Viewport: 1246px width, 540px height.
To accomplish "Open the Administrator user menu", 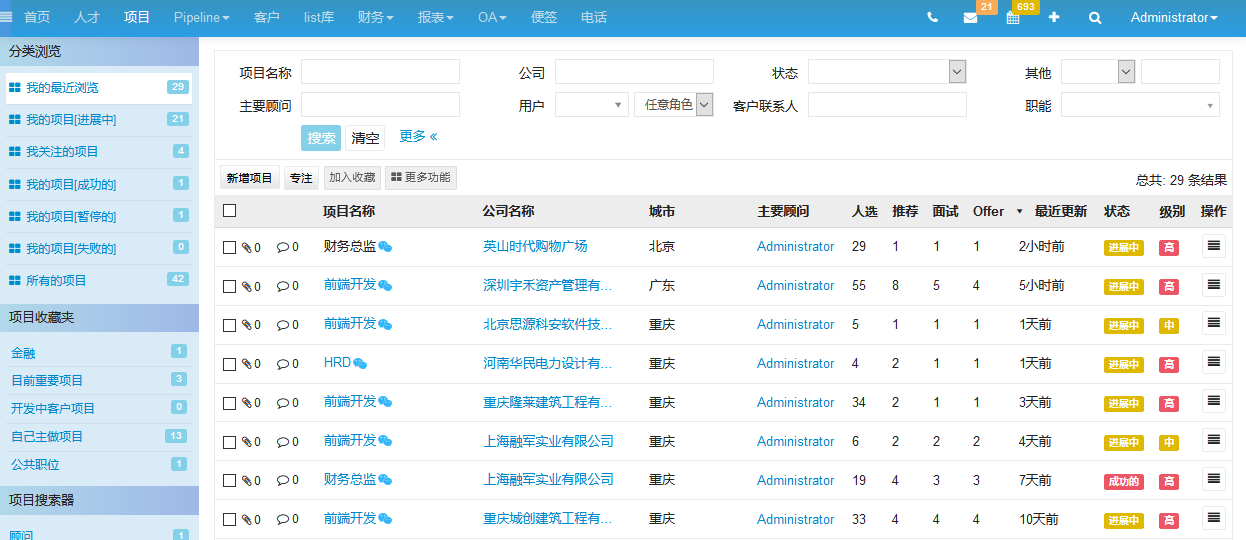I will [x=1173, y=18].
